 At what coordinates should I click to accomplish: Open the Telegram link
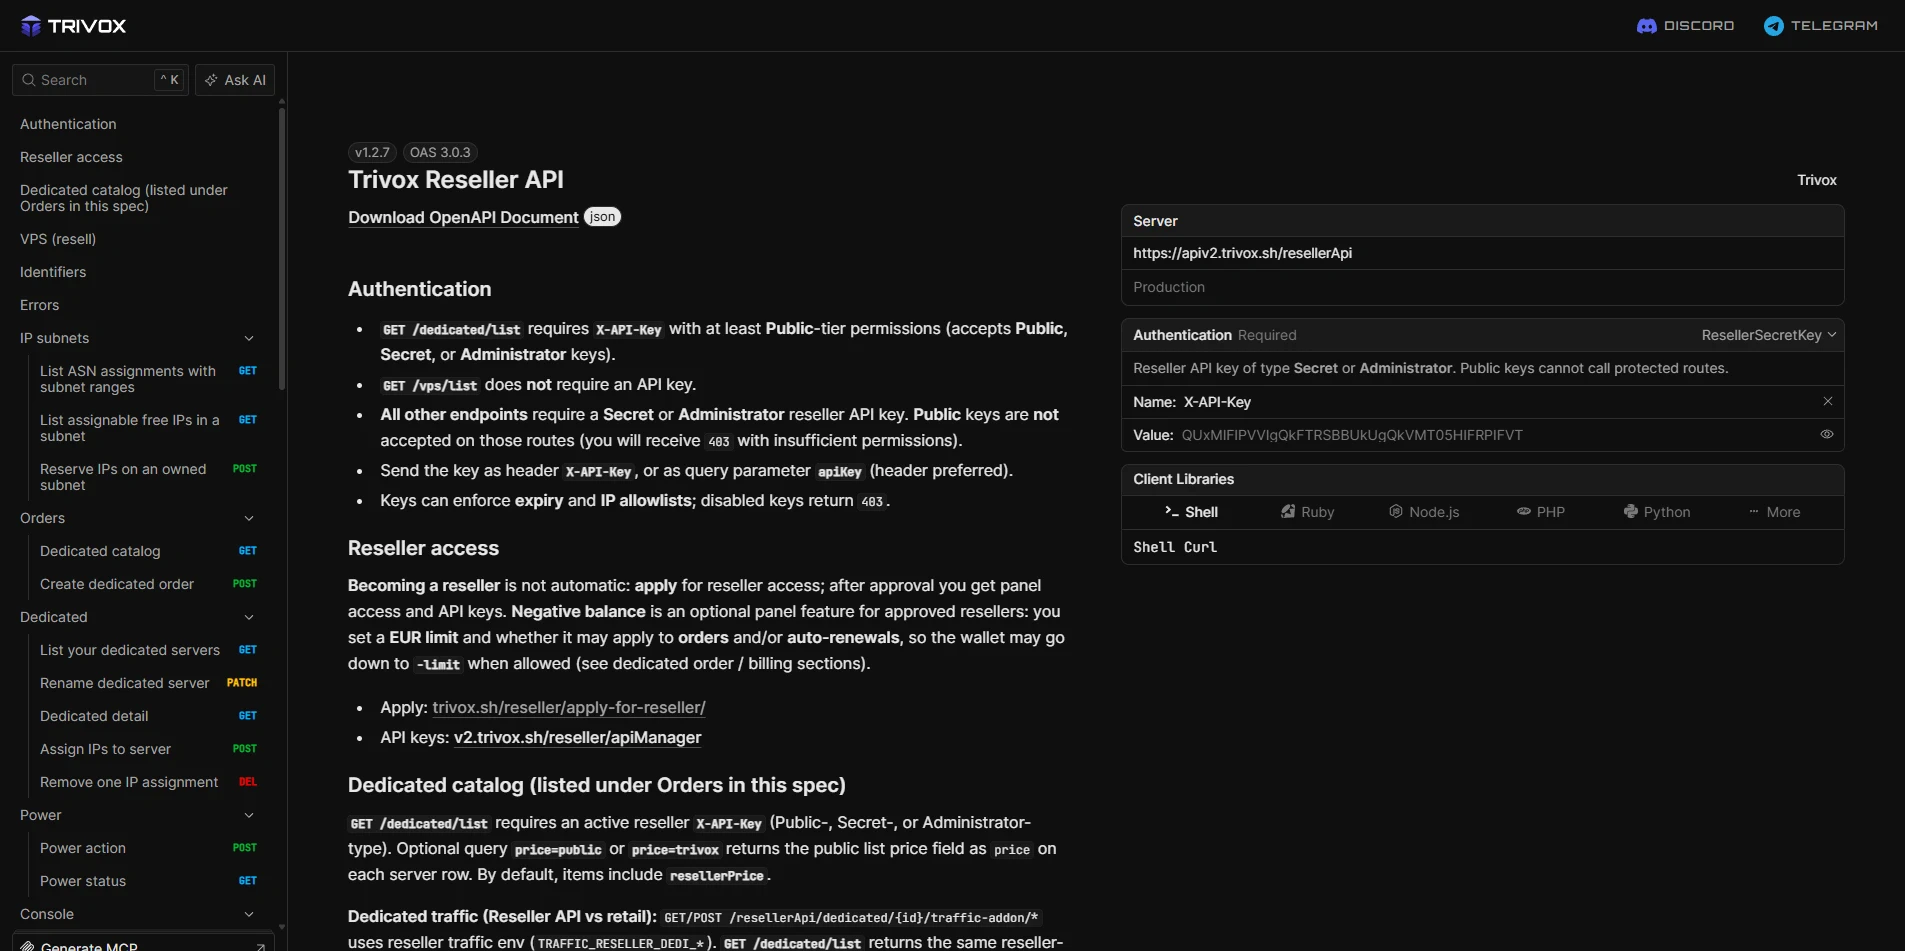coord(1820,26)
